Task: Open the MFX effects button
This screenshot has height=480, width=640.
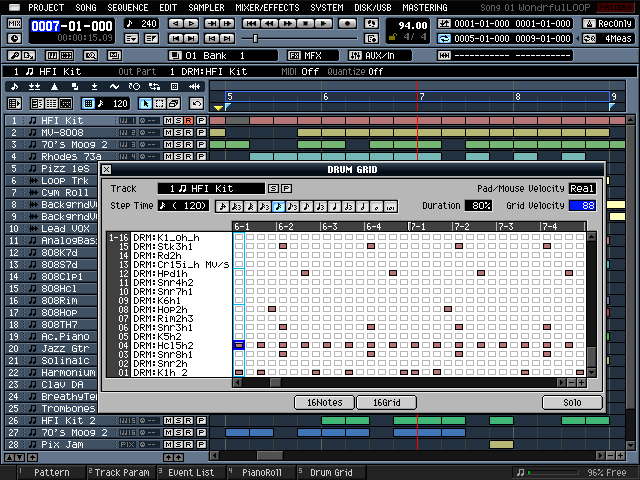Action: [313, 56]
